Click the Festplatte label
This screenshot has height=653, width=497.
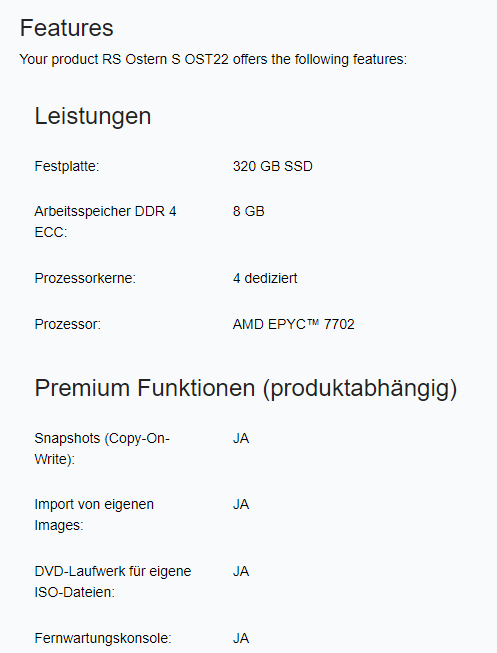67,166
